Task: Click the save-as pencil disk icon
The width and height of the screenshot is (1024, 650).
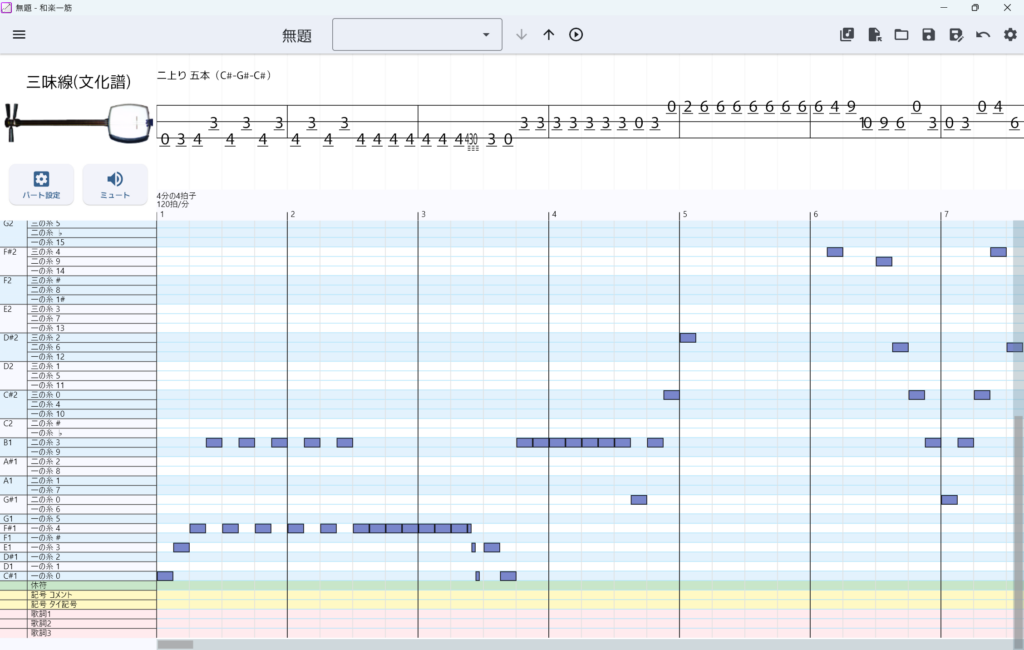Action: tap(955, 35)
